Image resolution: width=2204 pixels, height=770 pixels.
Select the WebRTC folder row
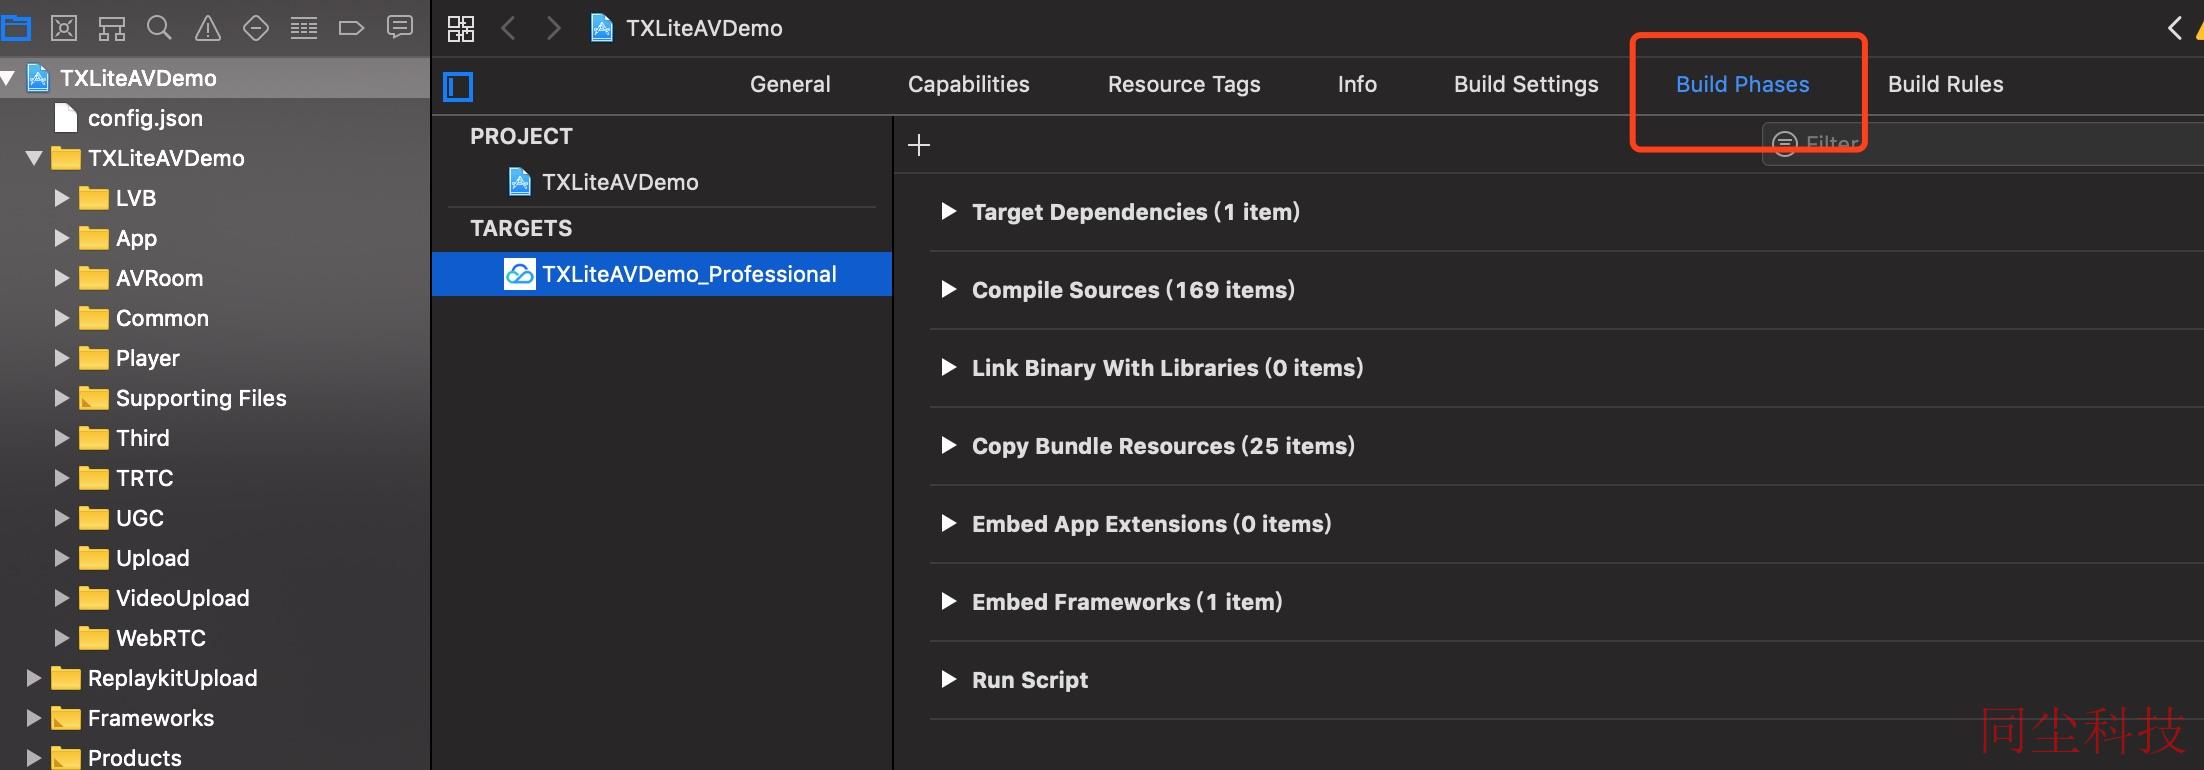(x=215, y=638)
